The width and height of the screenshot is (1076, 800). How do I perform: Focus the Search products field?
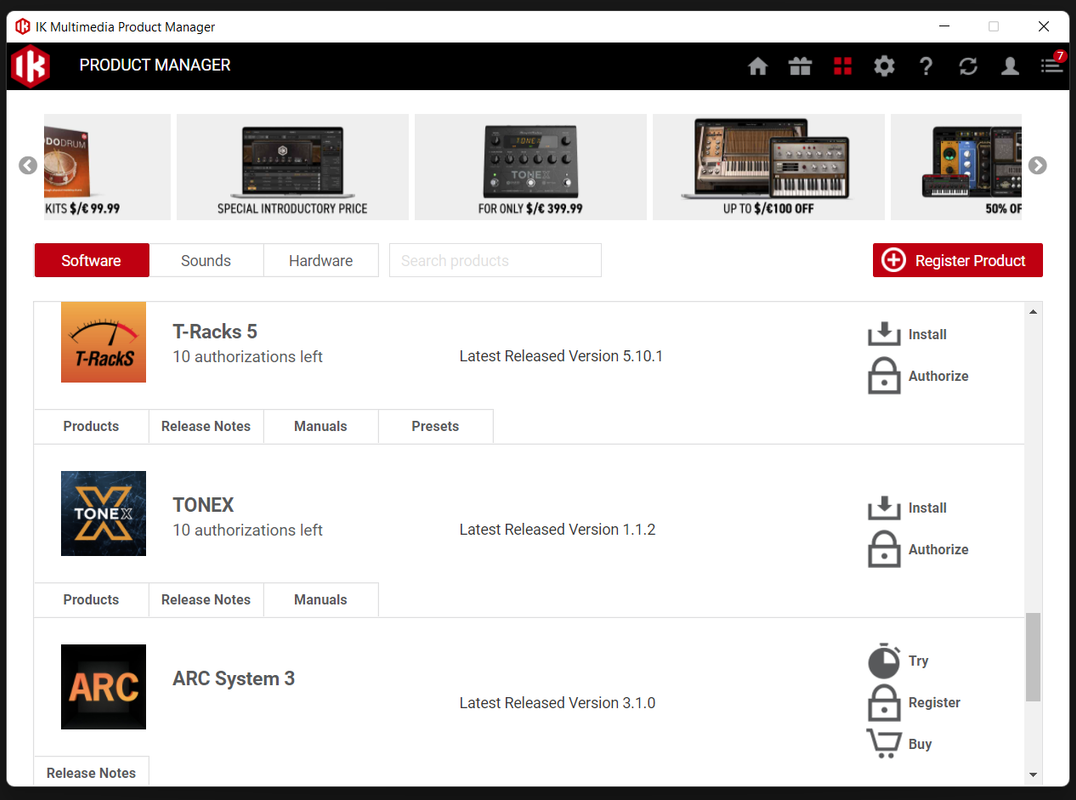coord(495,260)
